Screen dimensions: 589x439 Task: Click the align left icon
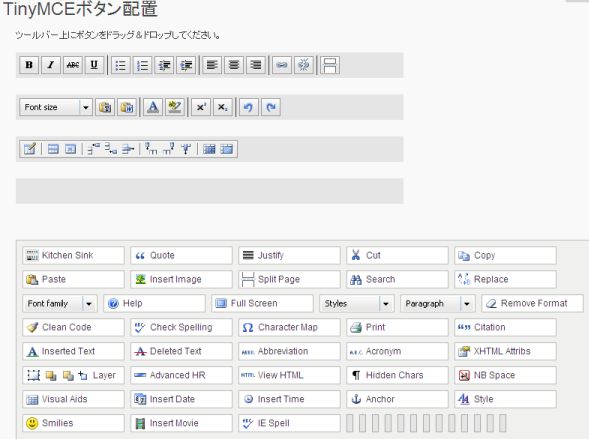pyautogui.click(x=212, y=65)
